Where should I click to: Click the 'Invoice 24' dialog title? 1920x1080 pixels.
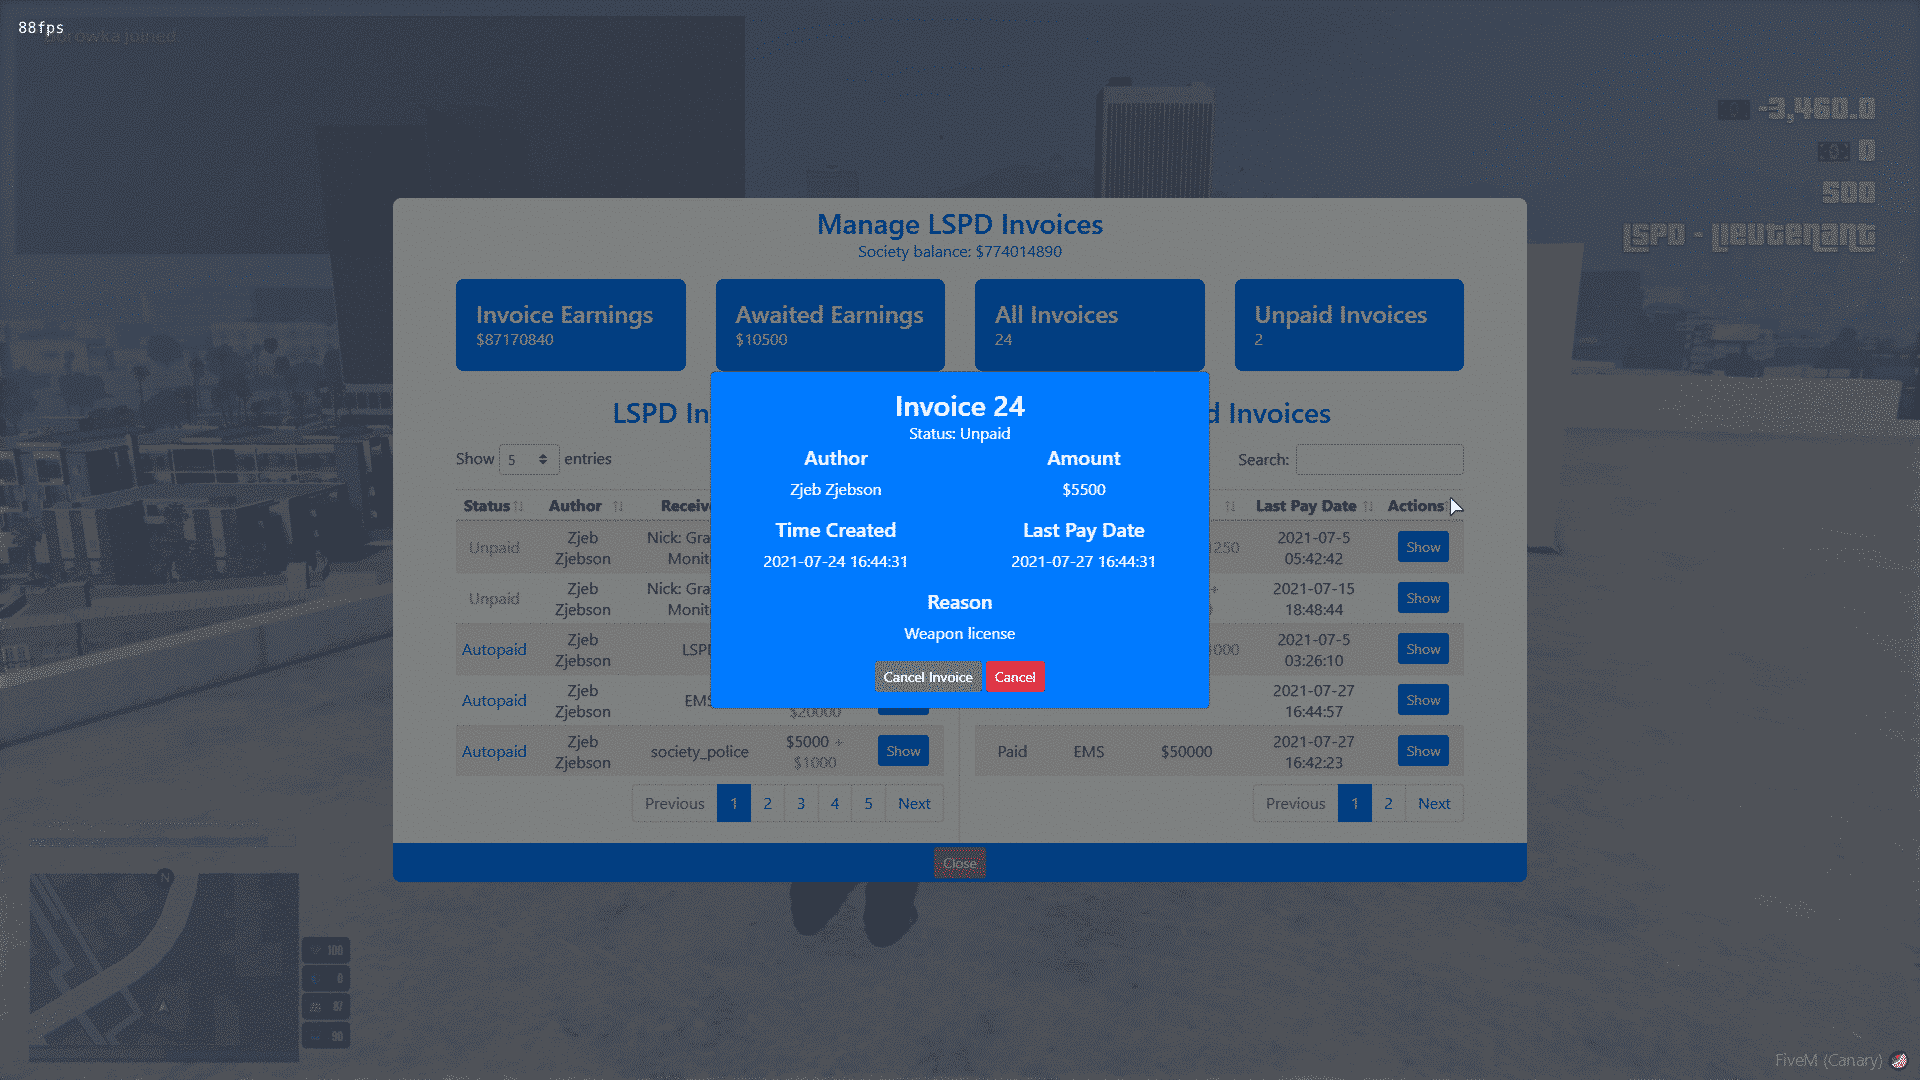point(959,406)
